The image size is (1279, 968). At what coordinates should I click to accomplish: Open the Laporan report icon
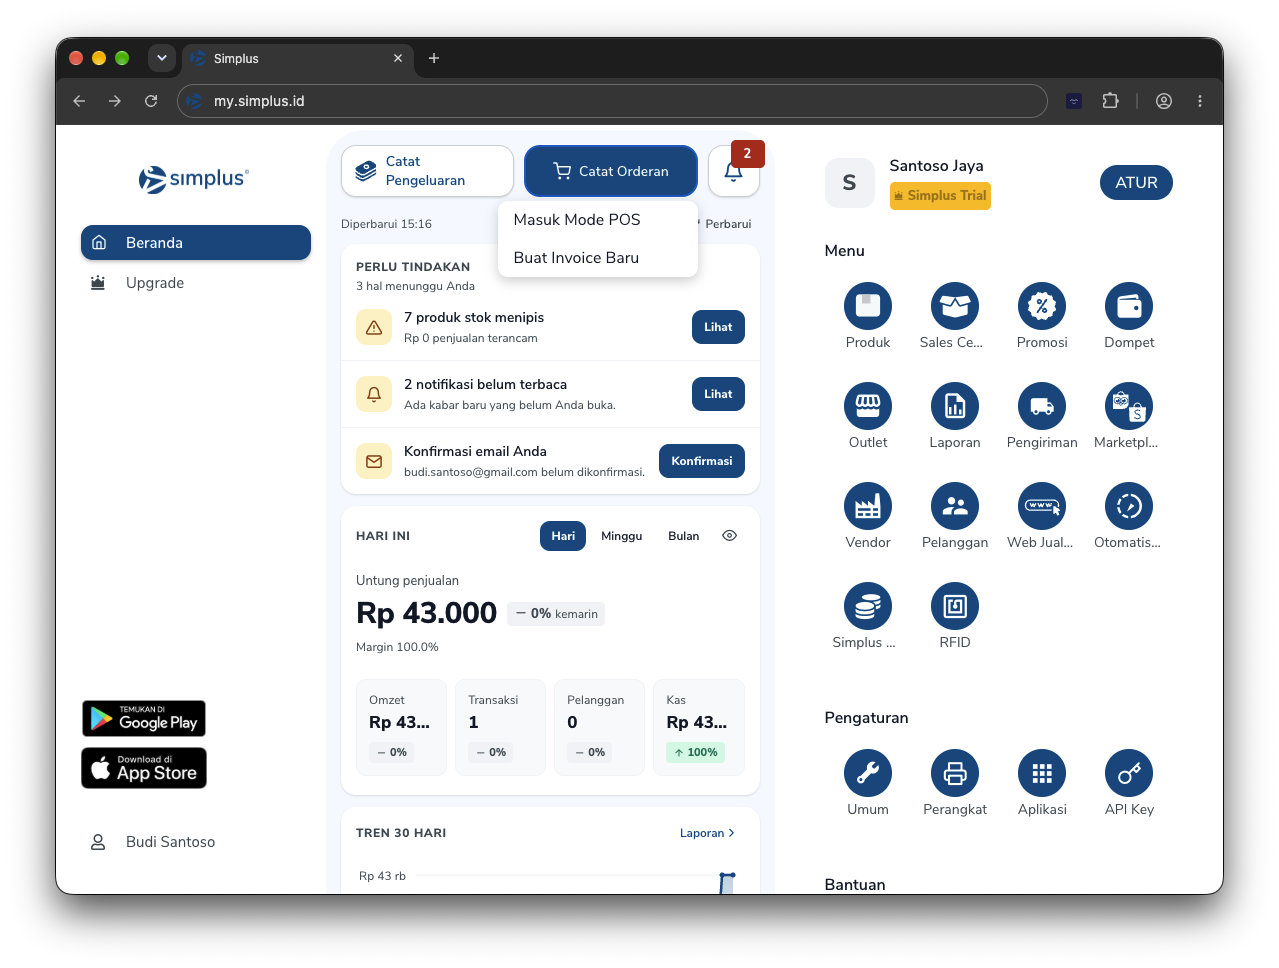954,406
